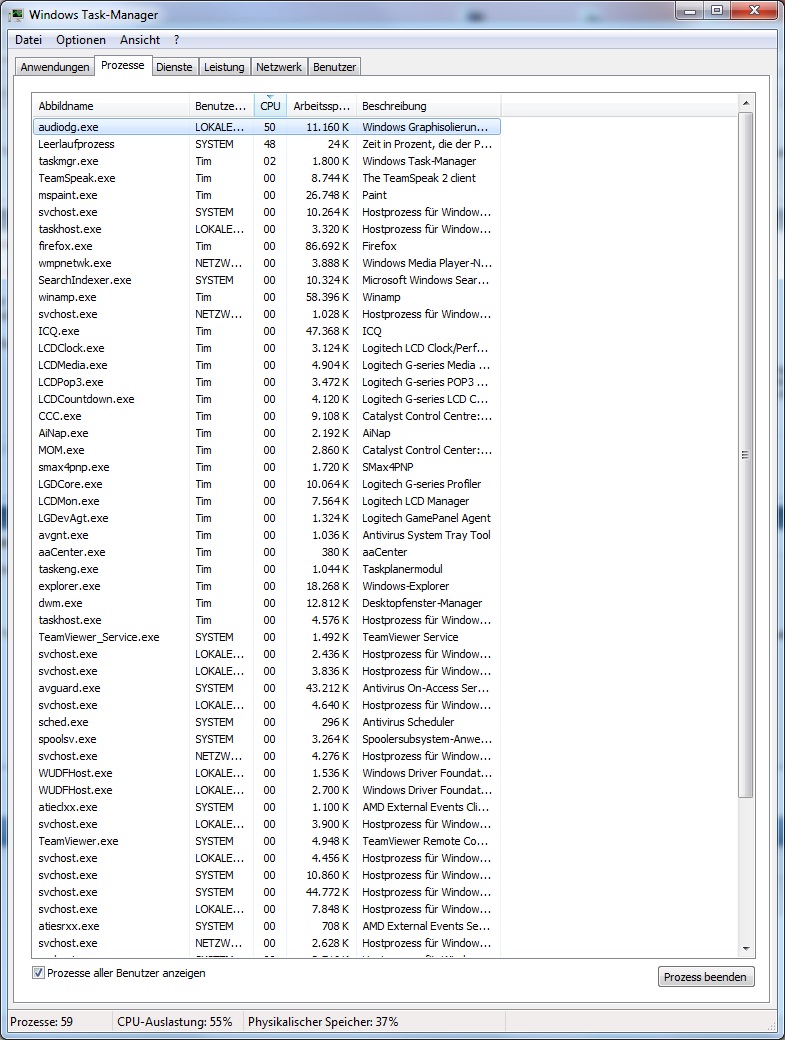Toggle 'Prozesse aller Benutzer anzeigen' checkbox
Image resolution: width=785 pixels, height=1040 pixels.
38,973
